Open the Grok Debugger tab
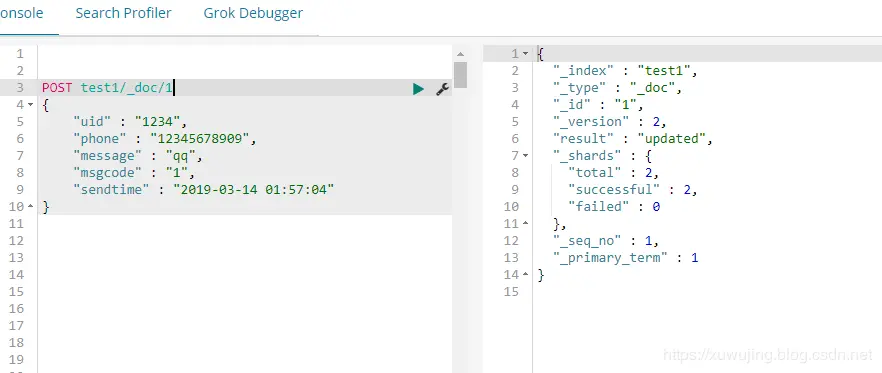882x373 pixels. click(253, 14)
